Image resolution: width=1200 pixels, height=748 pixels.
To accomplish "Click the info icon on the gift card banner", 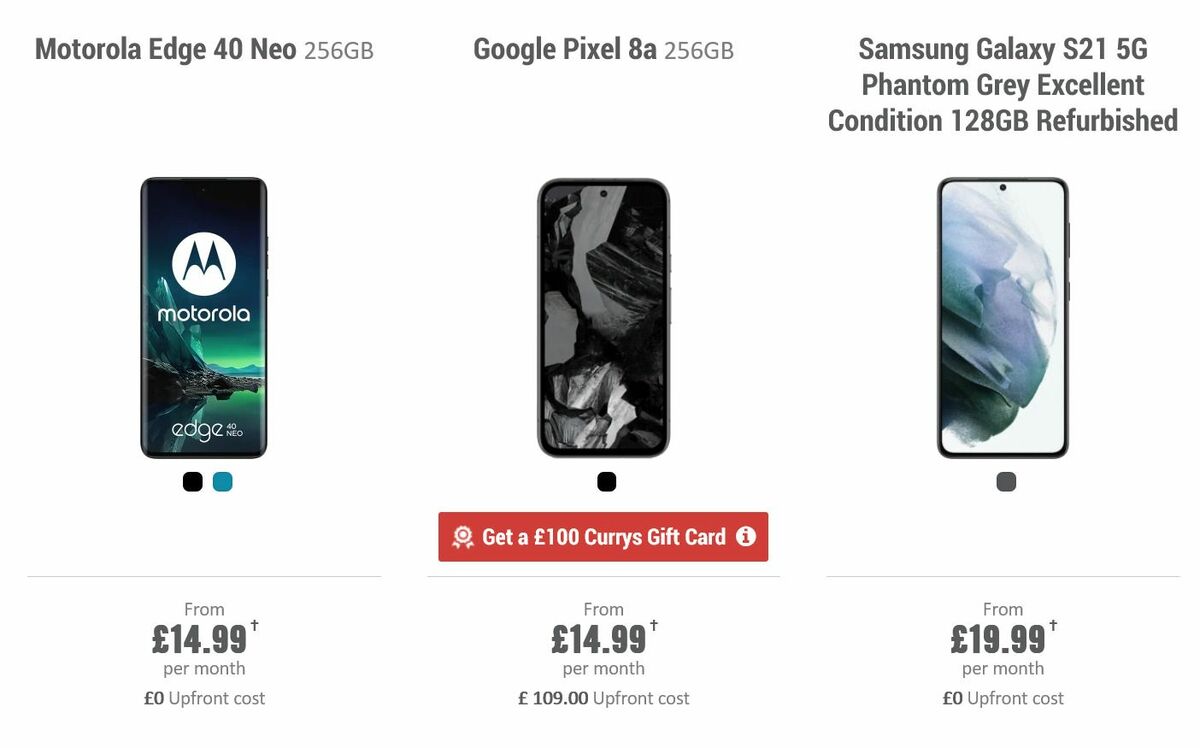I will pyautogui.click(x=745, y=537).
